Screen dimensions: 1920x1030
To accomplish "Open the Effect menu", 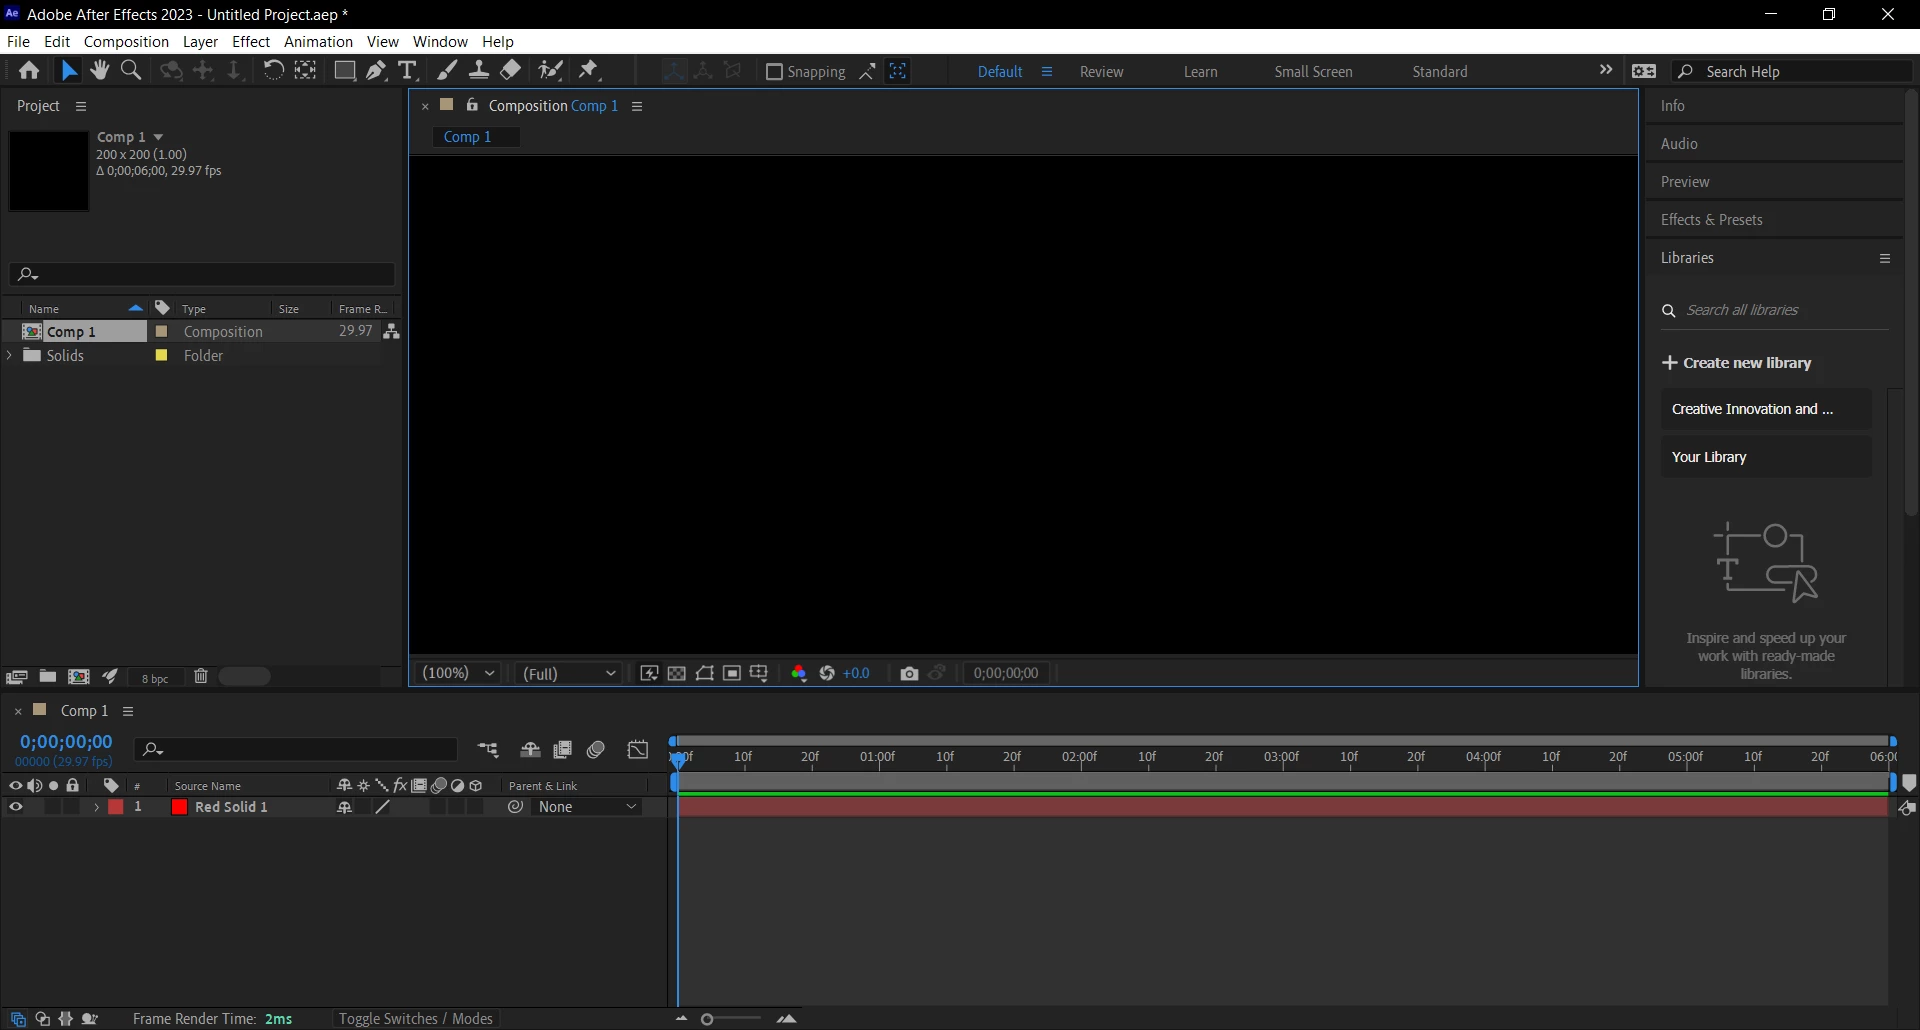I will (x=251, y=42).
